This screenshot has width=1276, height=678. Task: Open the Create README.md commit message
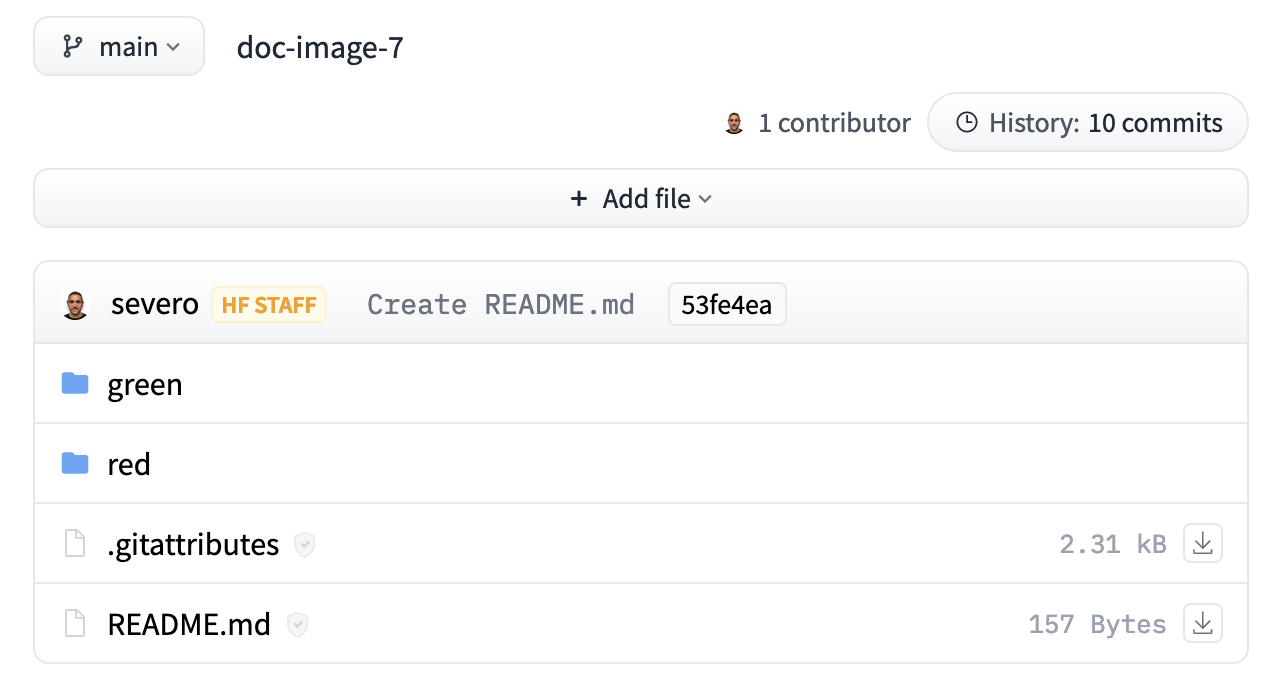point(500,305)
